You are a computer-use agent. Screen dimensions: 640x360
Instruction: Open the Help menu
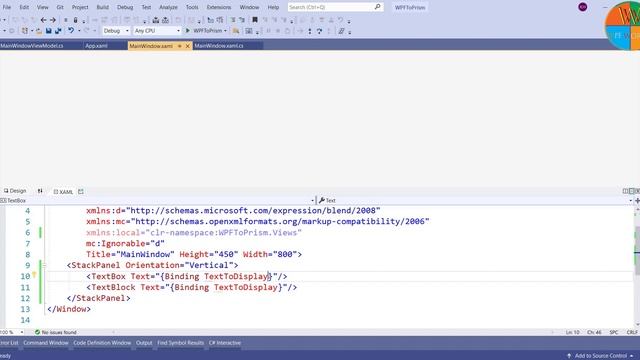(x=273, y=7)
